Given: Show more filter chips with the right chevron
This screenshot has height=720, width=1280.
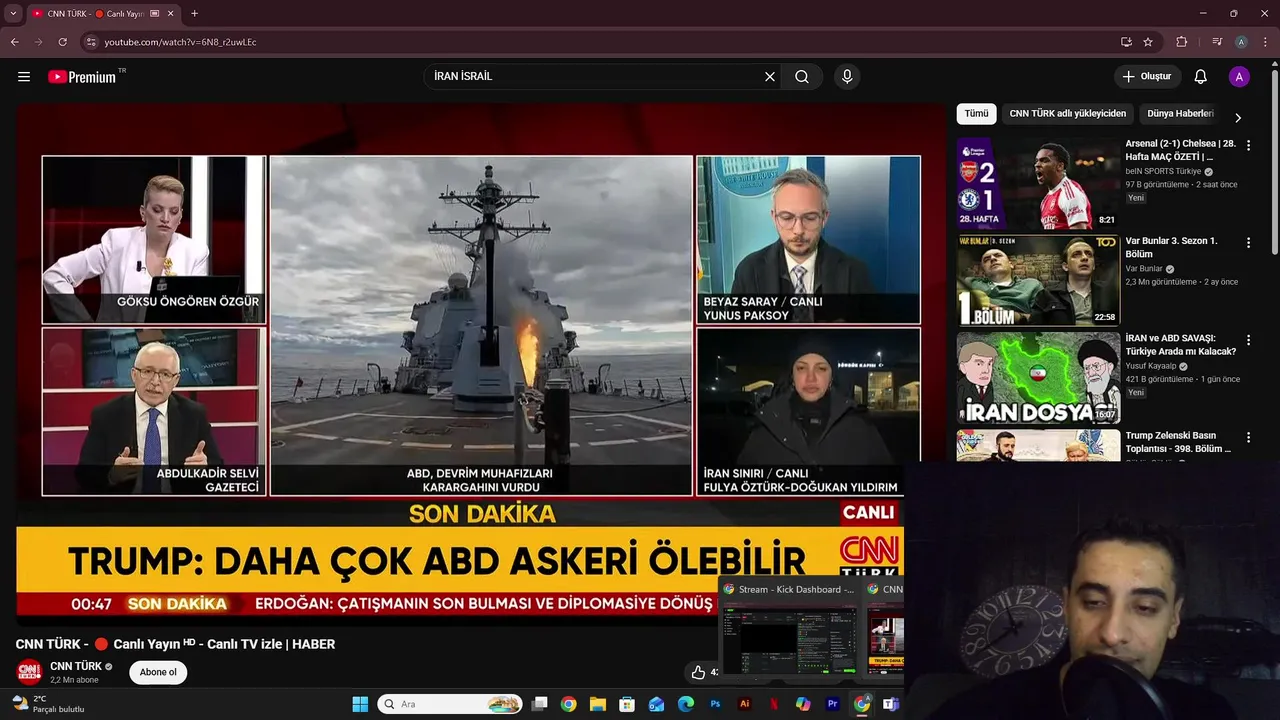Looking at the screenshot, I should (x=1237, y=117).
